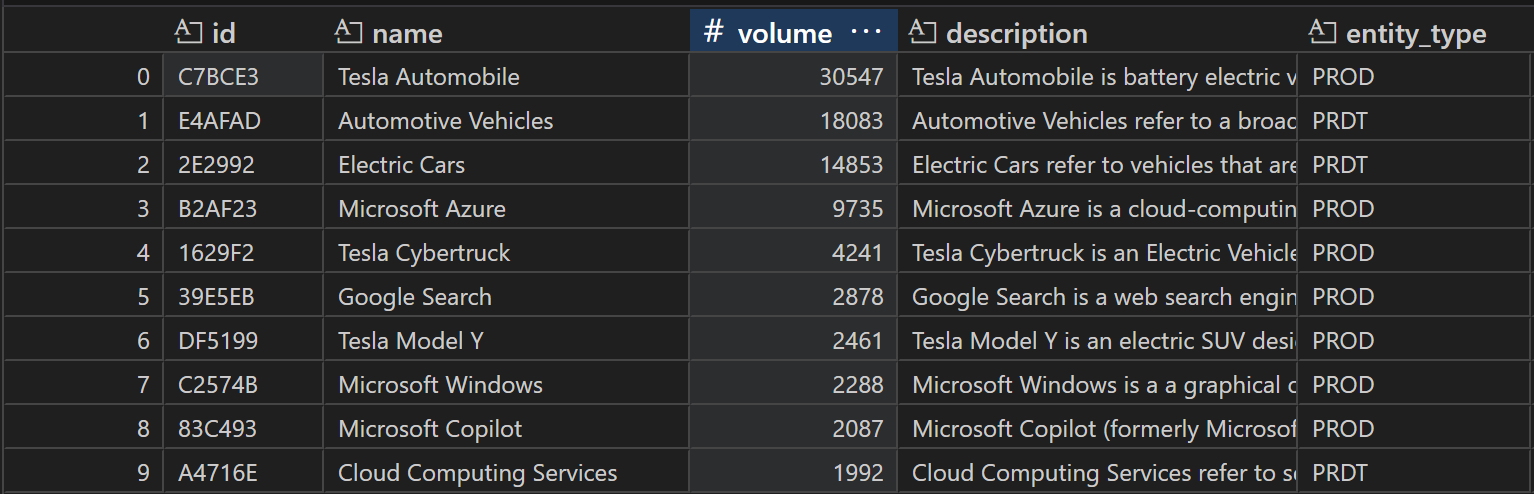Click the id cell B2AF23
The width and height of the screenshot is (1534, 494).
coord(243,209)
